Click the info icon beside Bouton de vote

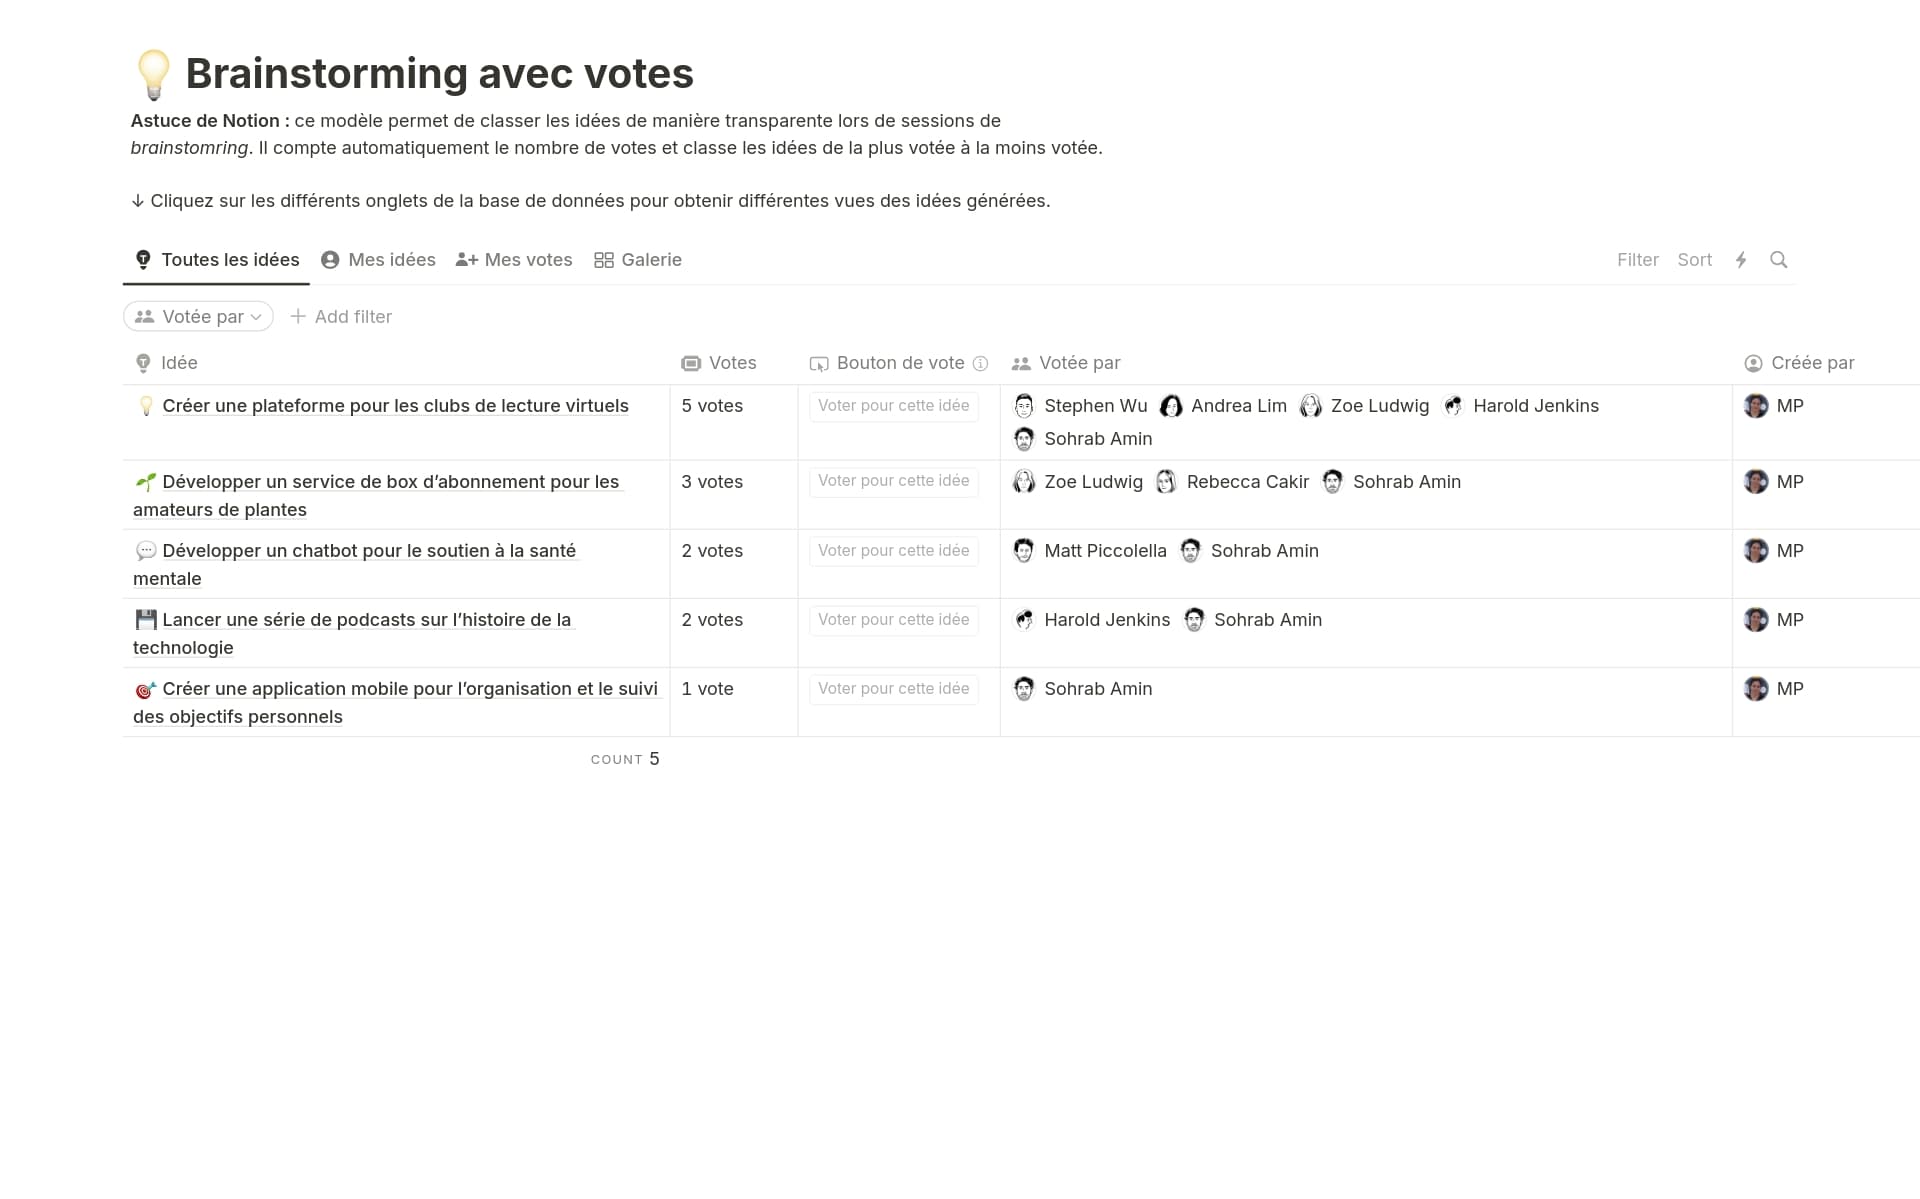[980, 364]
